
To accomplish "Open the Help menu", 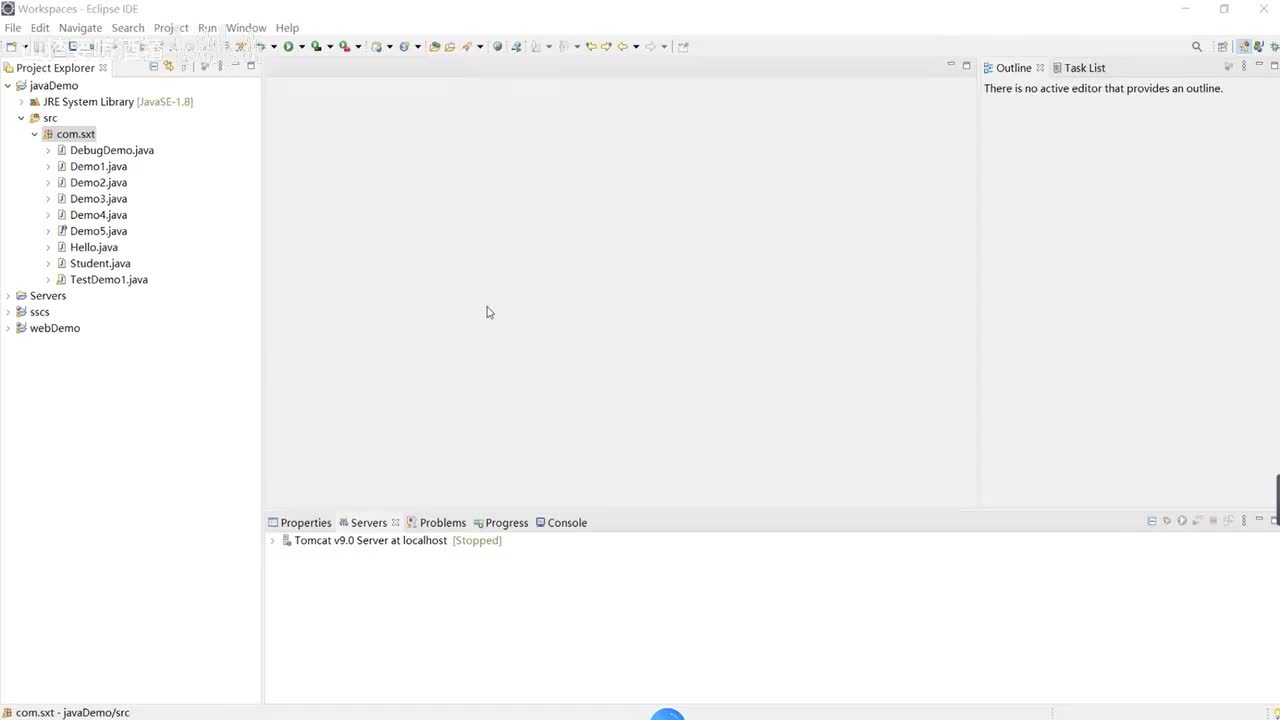I will coord(287,28).
